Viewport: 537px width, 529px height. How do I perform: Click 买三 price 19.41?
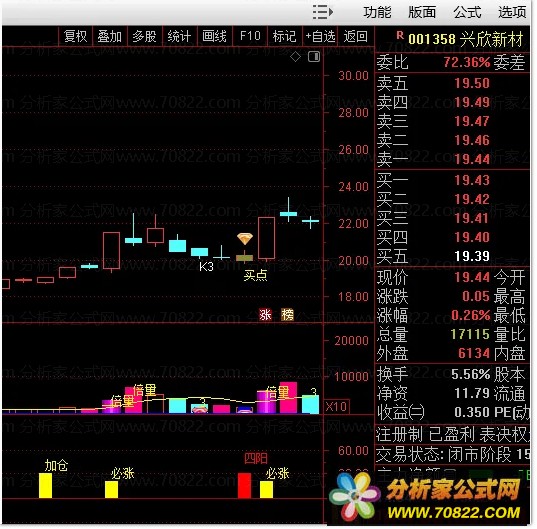[472, 218]
